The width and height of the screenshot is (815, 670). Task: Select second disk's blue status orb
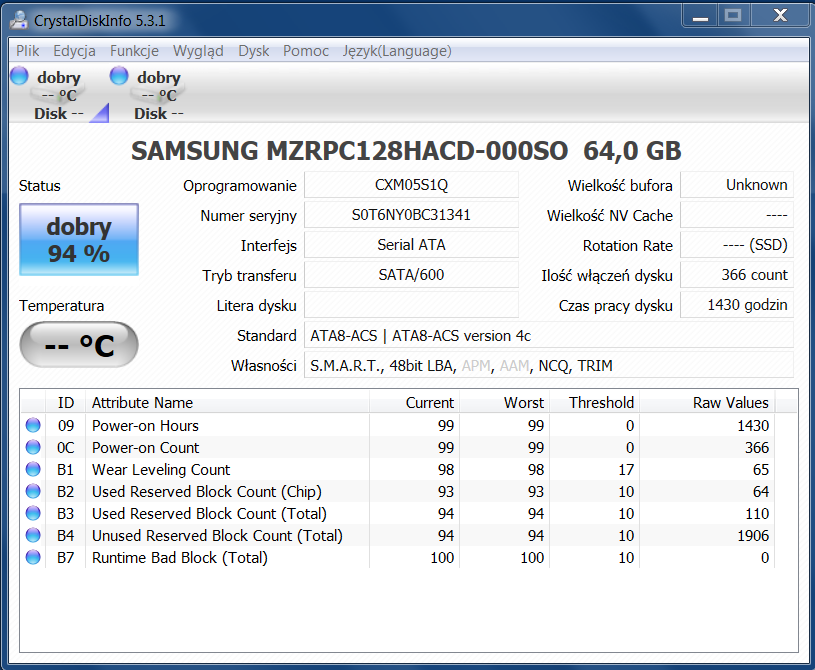[119, 75]
